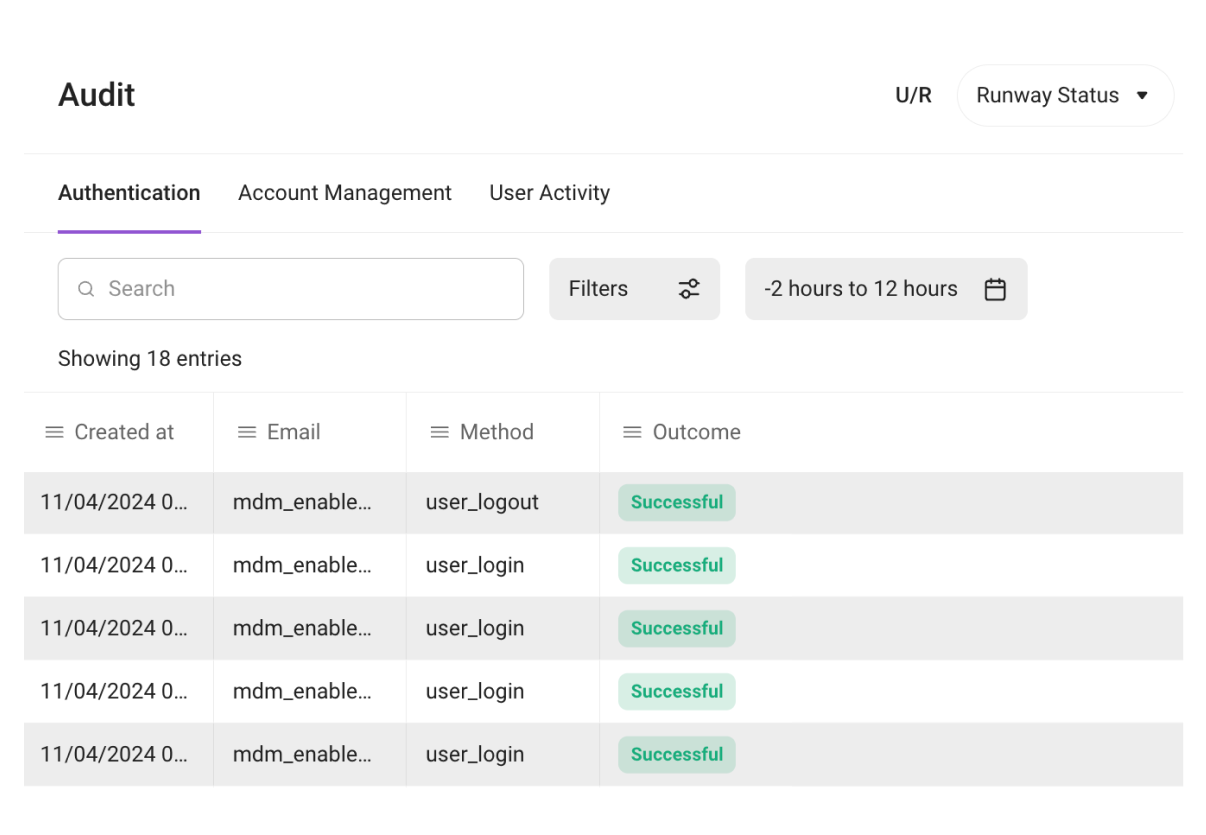Open the -2 hours to 12 hours range
The image size is (1206, 835).
pos(861,289)
